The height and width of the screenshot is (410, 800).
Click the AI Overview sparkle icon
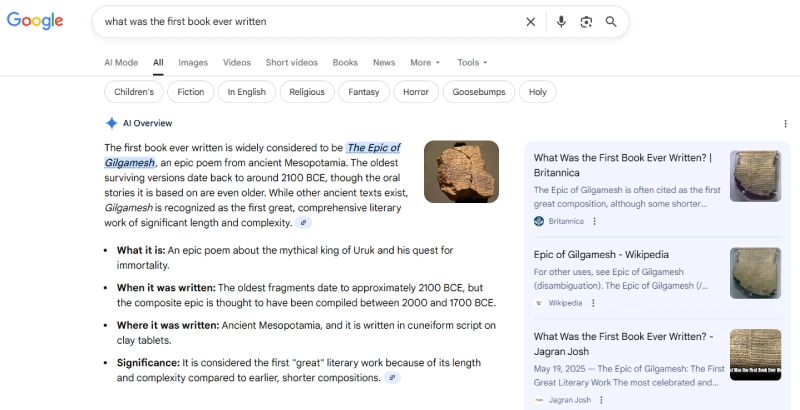coord(111,123)
